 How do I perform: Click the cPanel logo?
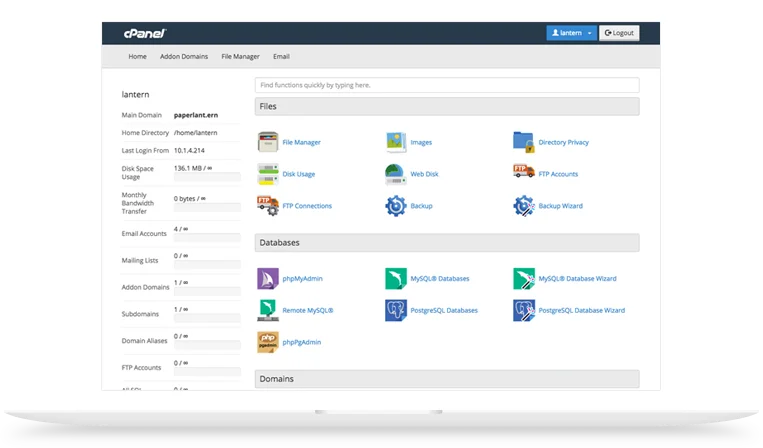pyautogui.click(x=145, y=33)
